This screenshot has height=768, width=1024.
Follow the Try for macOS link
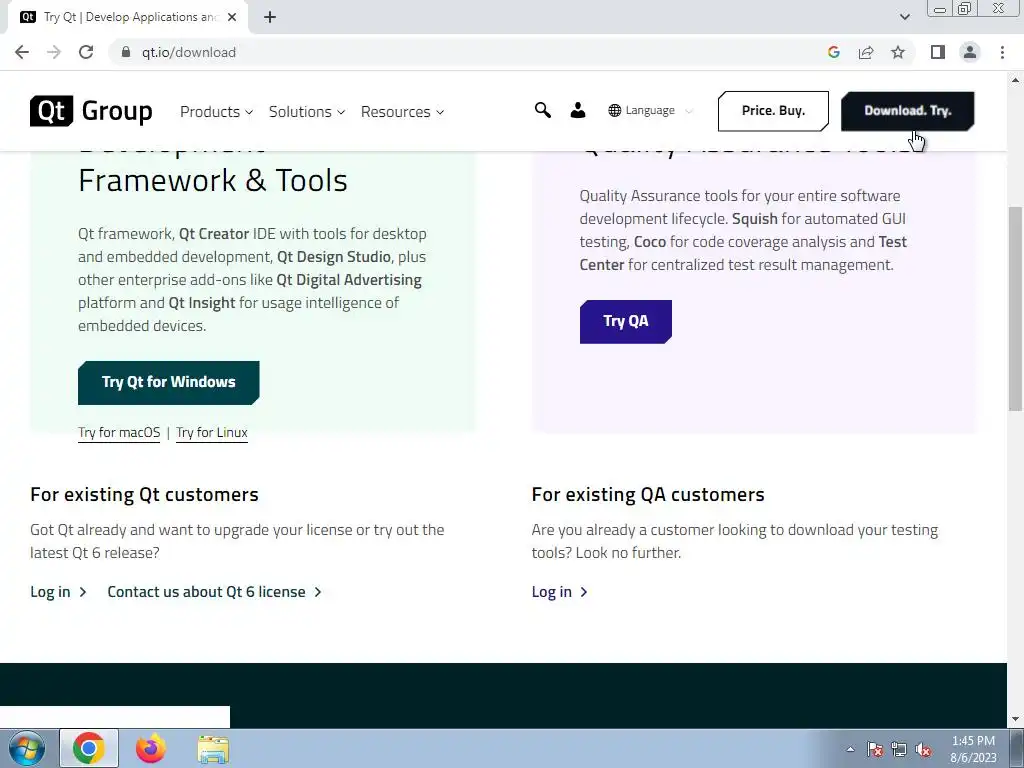(119, 432)
